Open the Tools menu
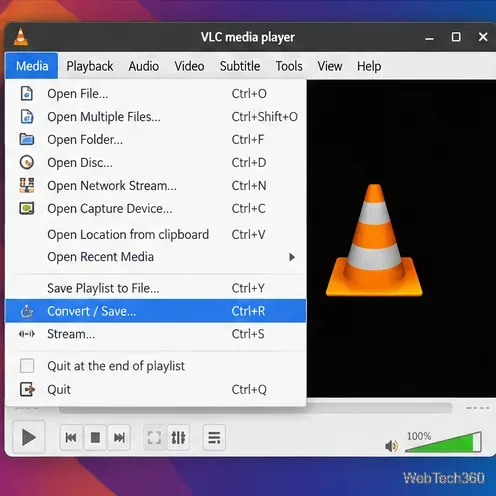Image resolution: width=496 pixels, height=496 pixels. [289, 66]
